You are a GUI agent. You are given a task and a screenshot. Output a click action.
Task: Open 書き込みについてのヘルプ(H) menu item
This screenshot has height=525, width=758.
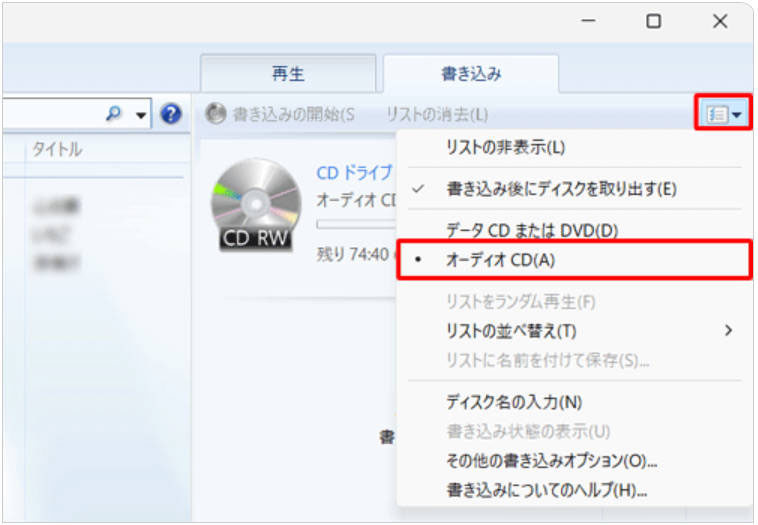point(574,490)
